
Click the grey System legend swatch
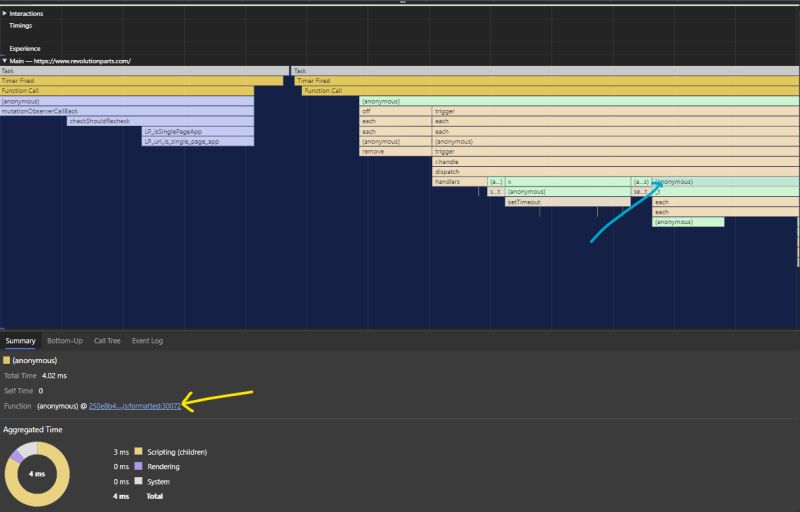click(x=138, y=481)
